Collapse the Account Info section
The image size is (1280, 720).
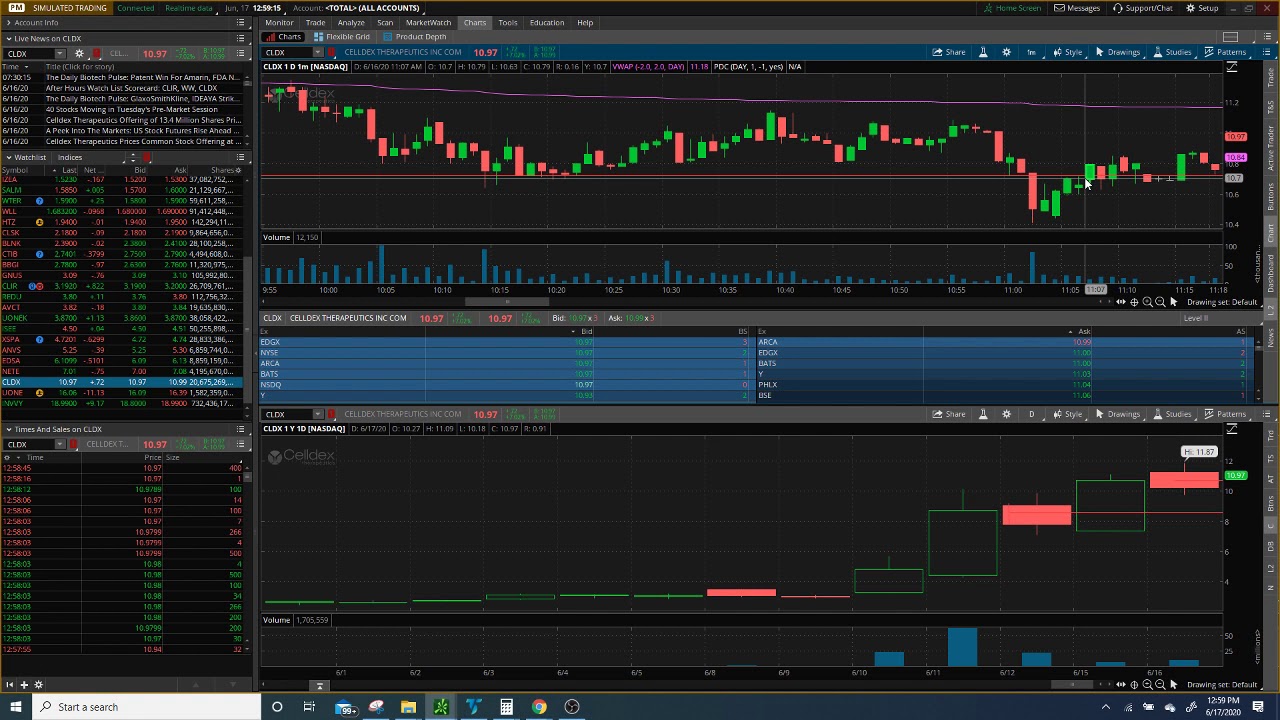click(x=8, y=23)
